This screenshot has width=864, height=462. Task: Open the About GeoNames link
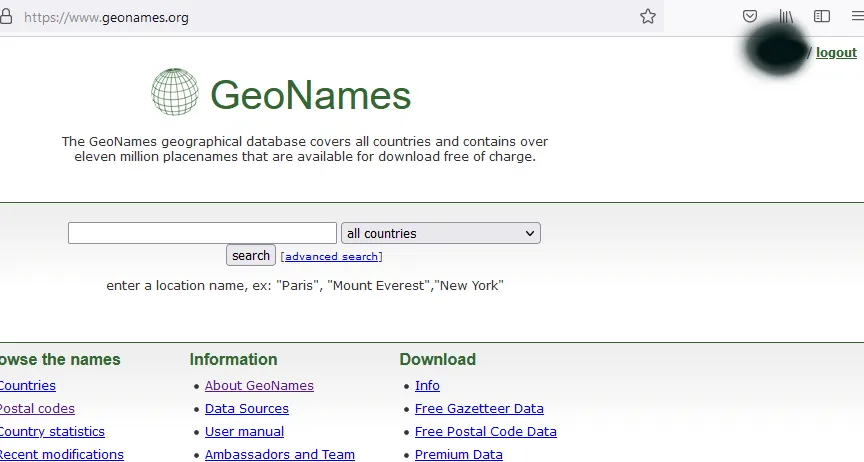tap(259, 385)
